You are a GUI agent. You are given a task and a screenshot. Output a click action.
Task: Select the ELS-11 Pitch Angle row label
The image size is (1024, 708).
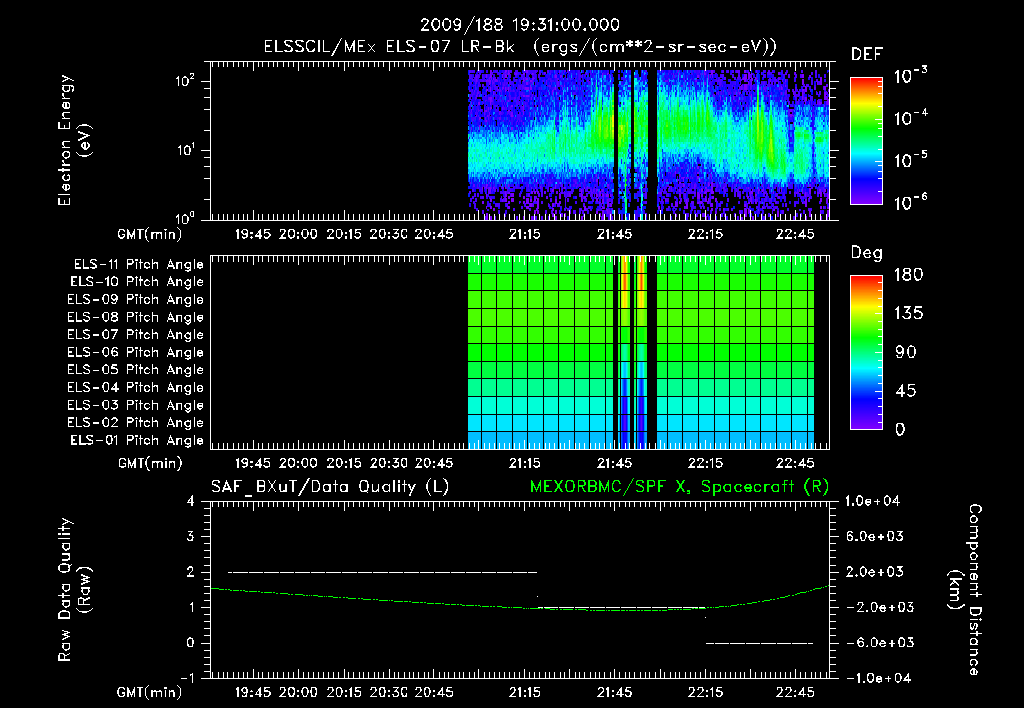click(138, 265)
